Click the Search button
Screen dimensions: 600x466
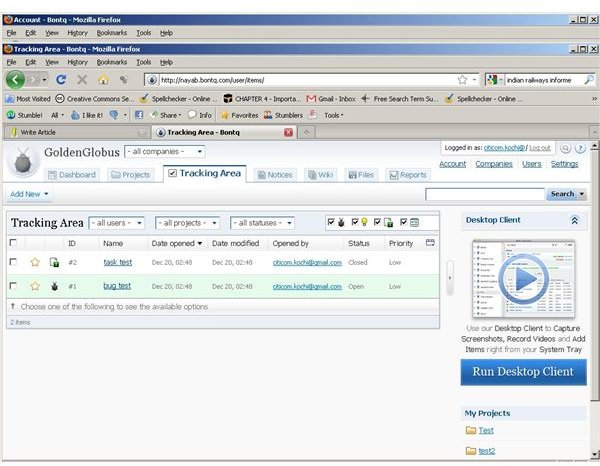[x=562, y=194]
